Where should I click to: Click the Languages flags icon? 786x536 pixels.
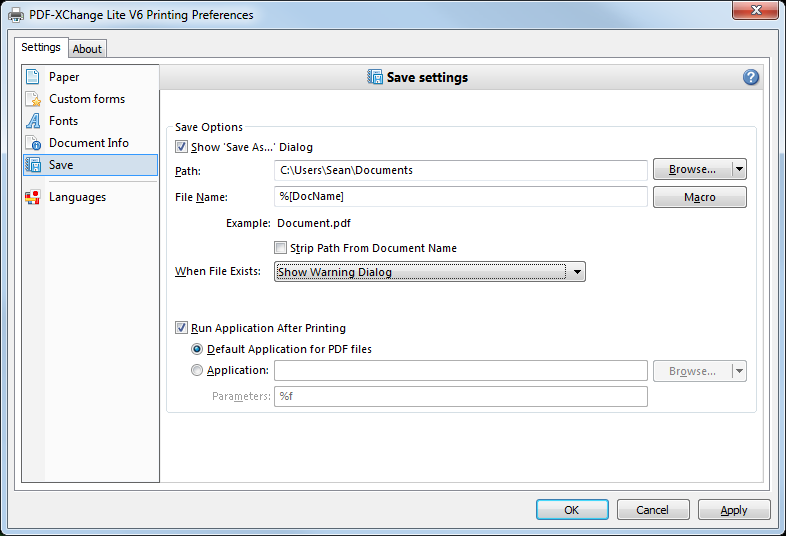33,197
